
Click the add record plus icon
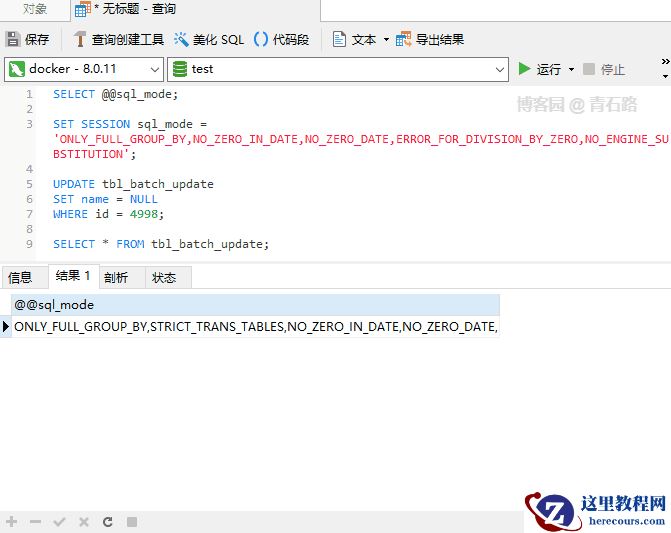(12, 522)
